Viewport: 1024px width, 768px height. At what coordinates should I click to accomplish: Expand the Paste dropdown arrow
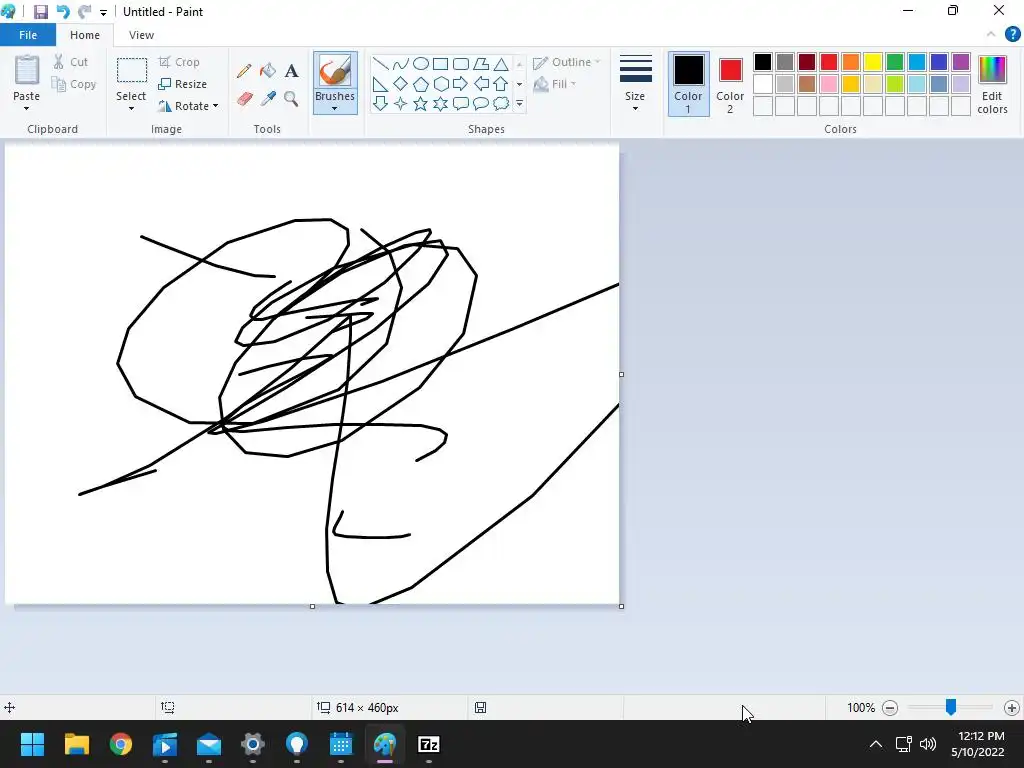27,108
